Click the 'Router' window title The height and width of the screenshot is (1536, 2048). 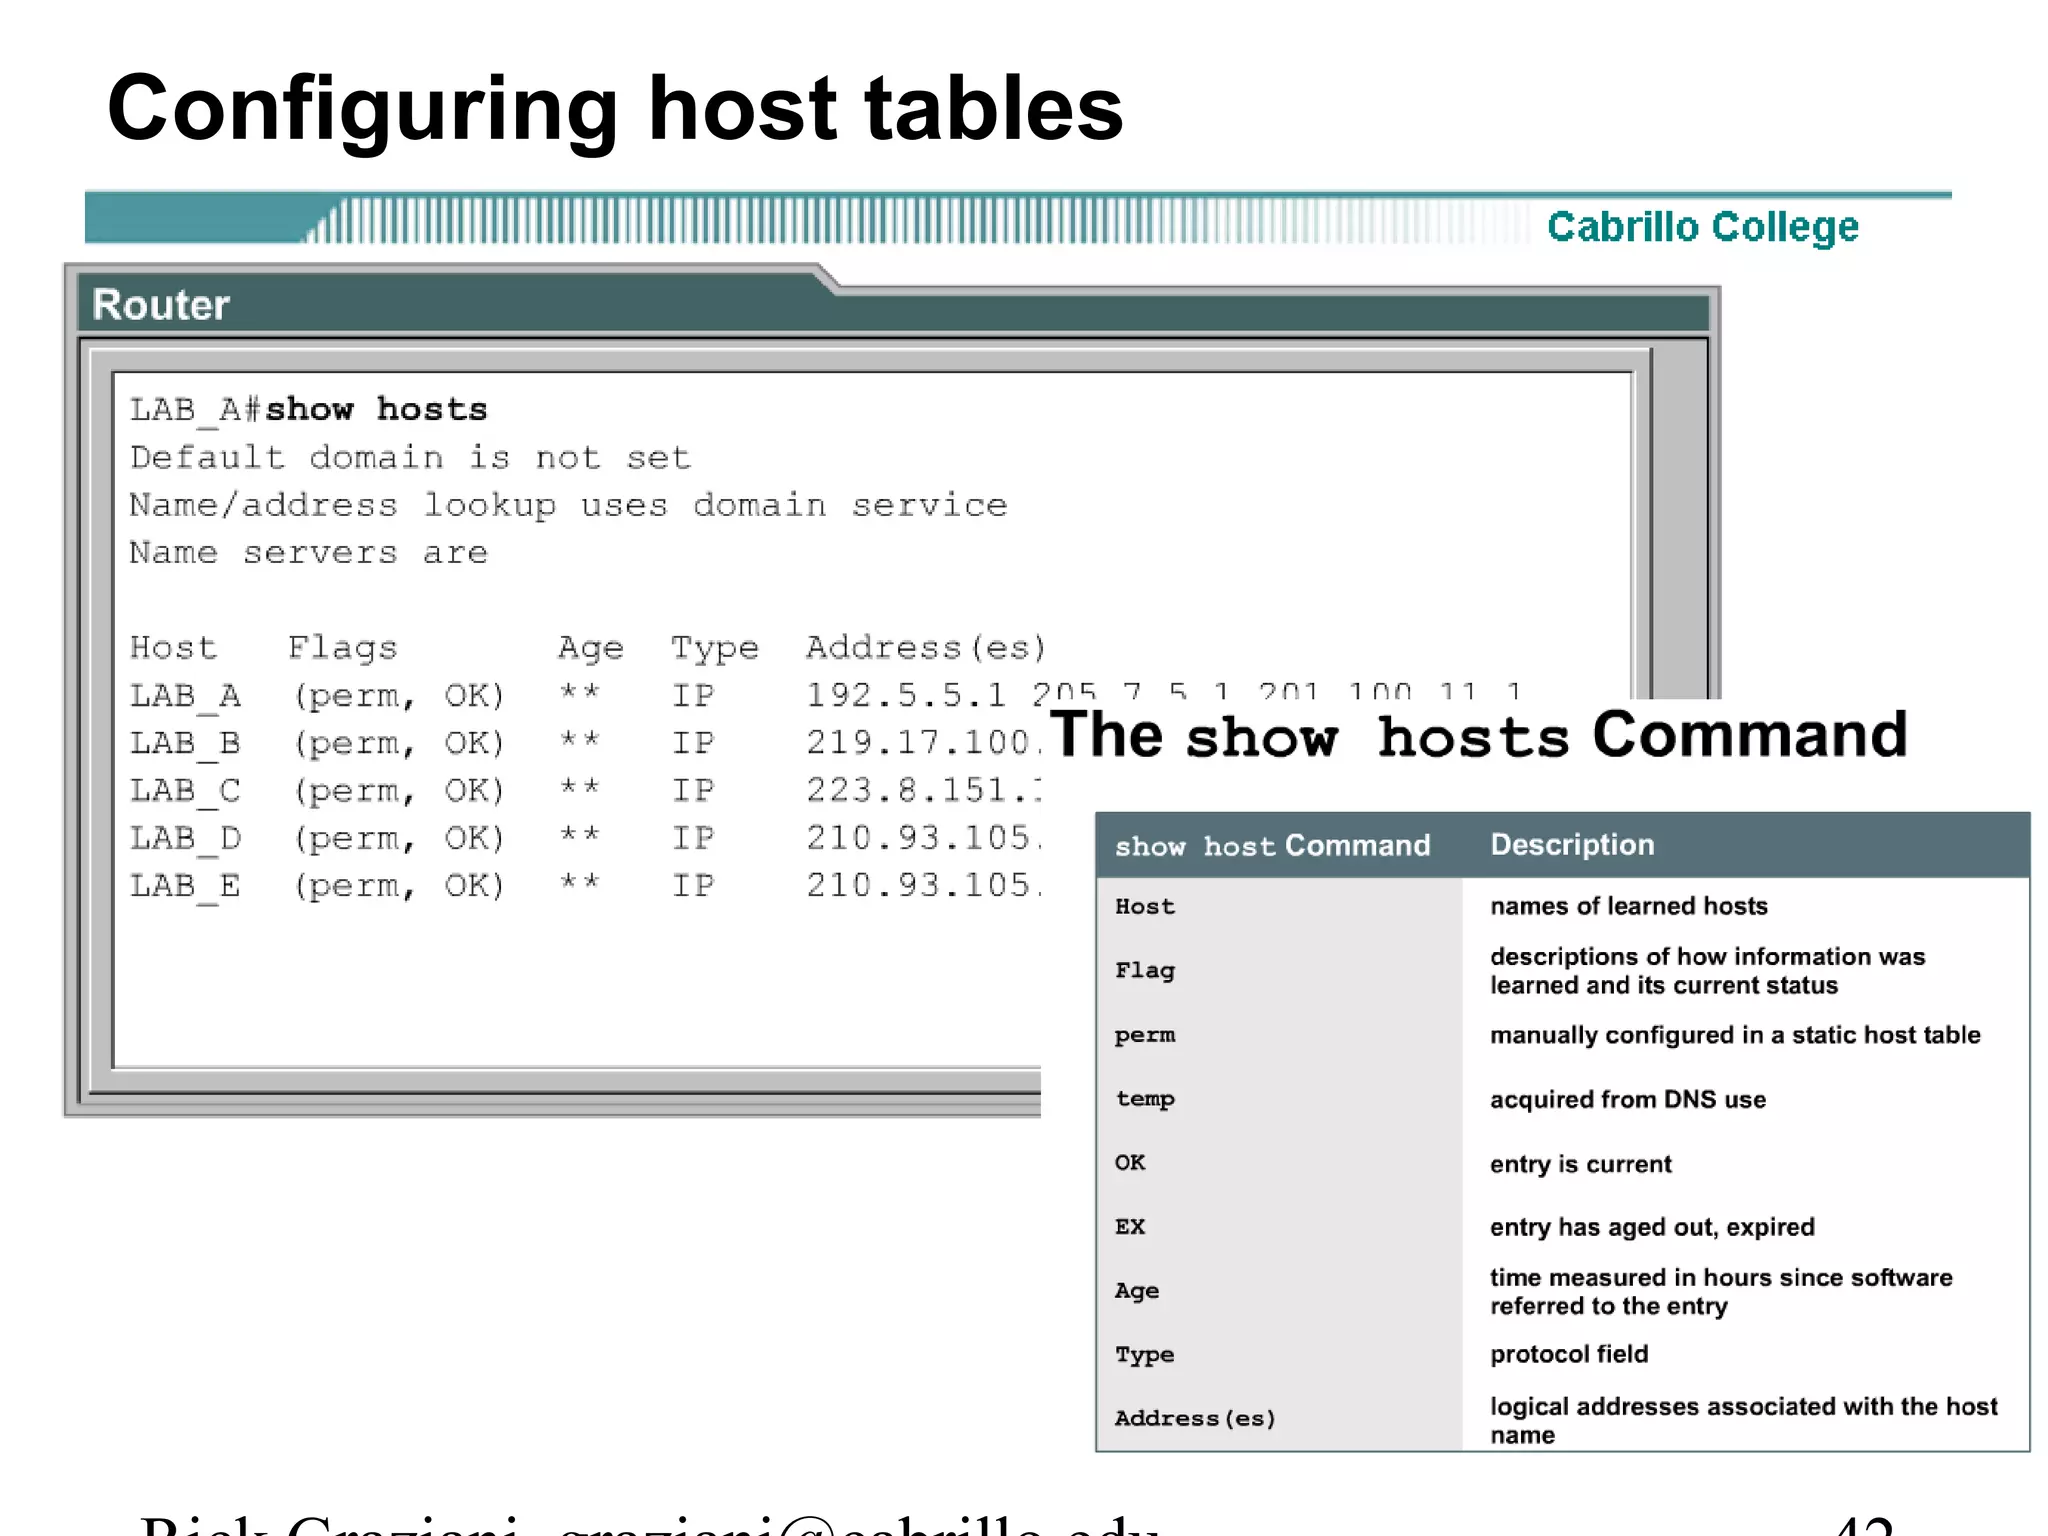(x=161, y=304)
